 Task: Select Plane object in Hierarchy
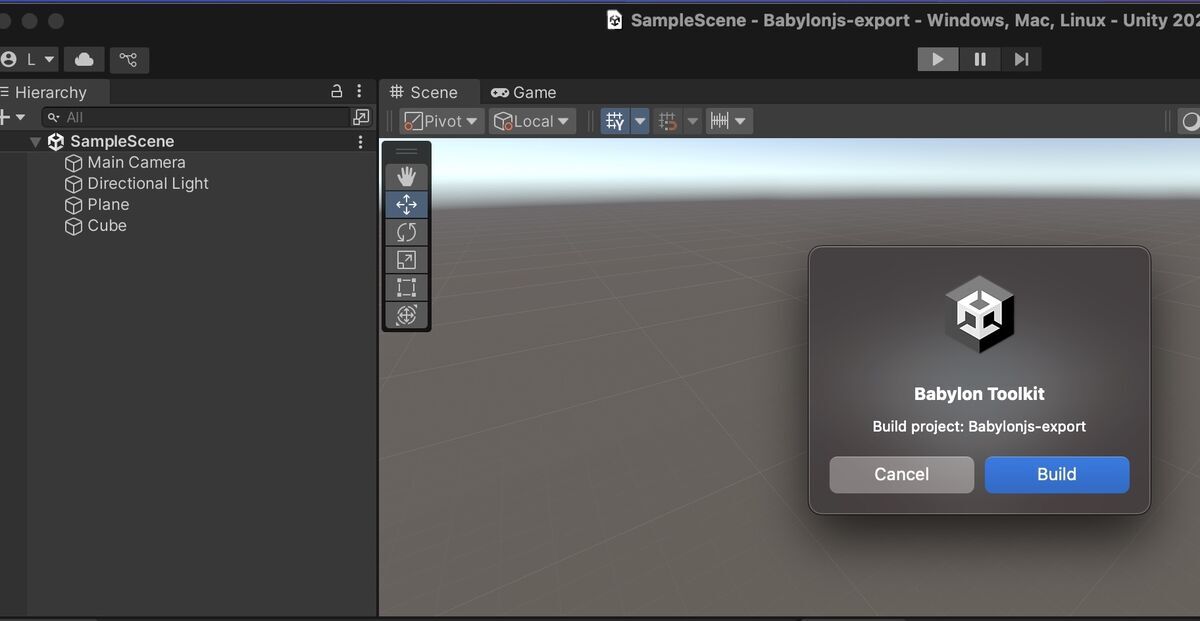[x=108, y=204]
